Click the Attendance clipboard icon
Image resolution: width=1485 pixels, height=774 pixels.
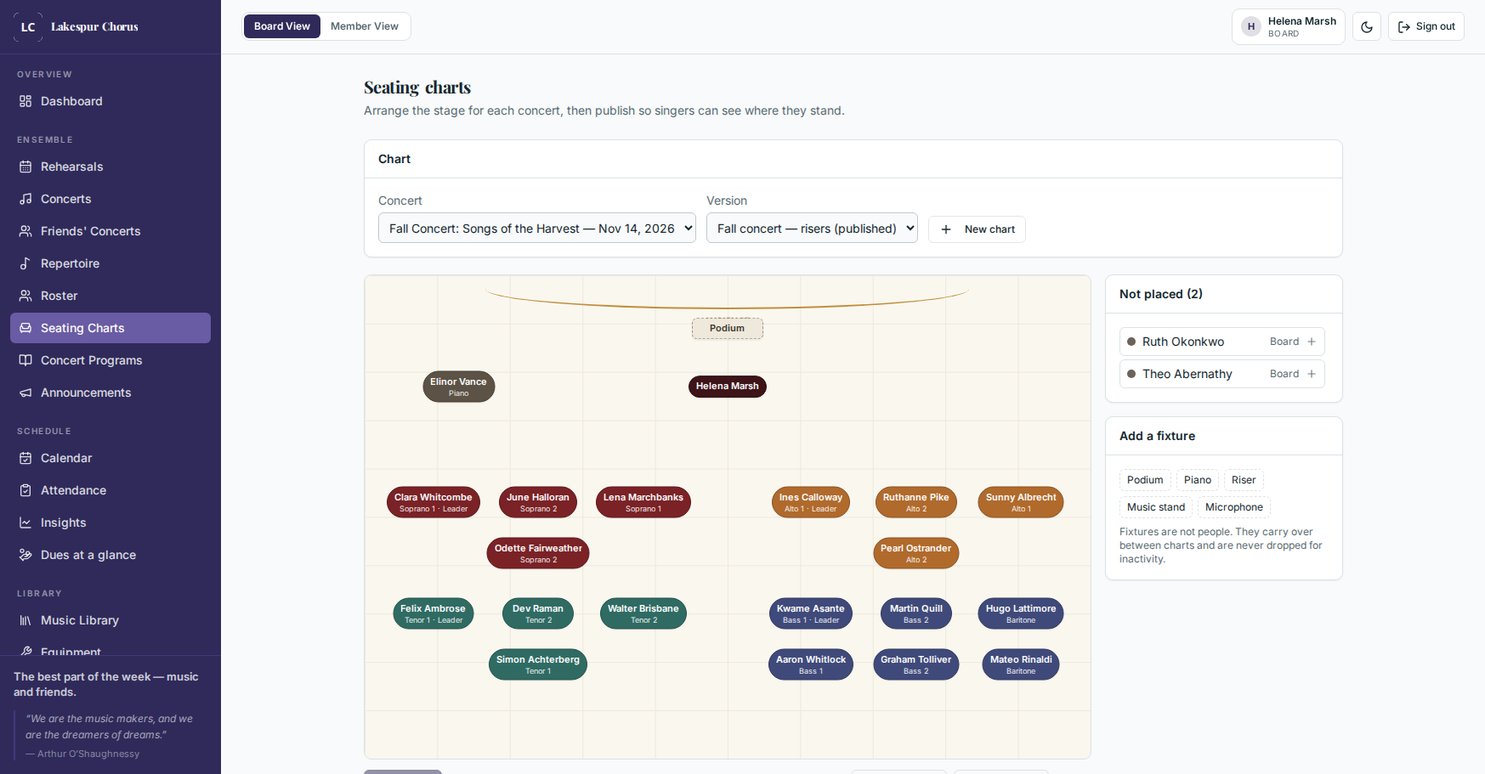tap(26, 490)
